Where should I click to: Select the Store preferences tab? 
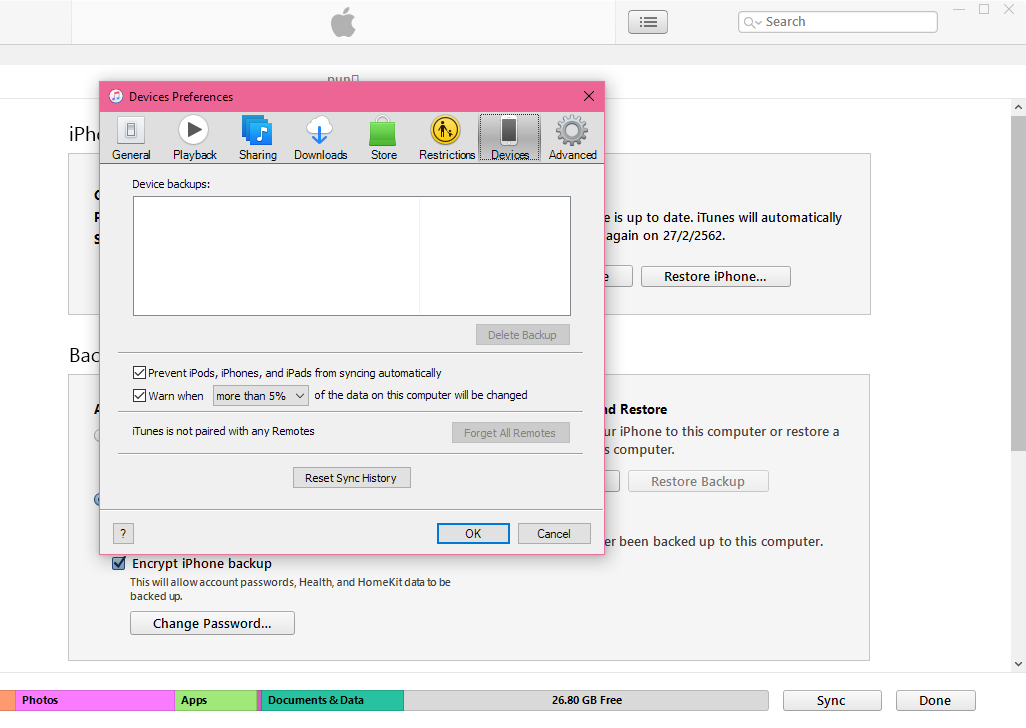383,138
